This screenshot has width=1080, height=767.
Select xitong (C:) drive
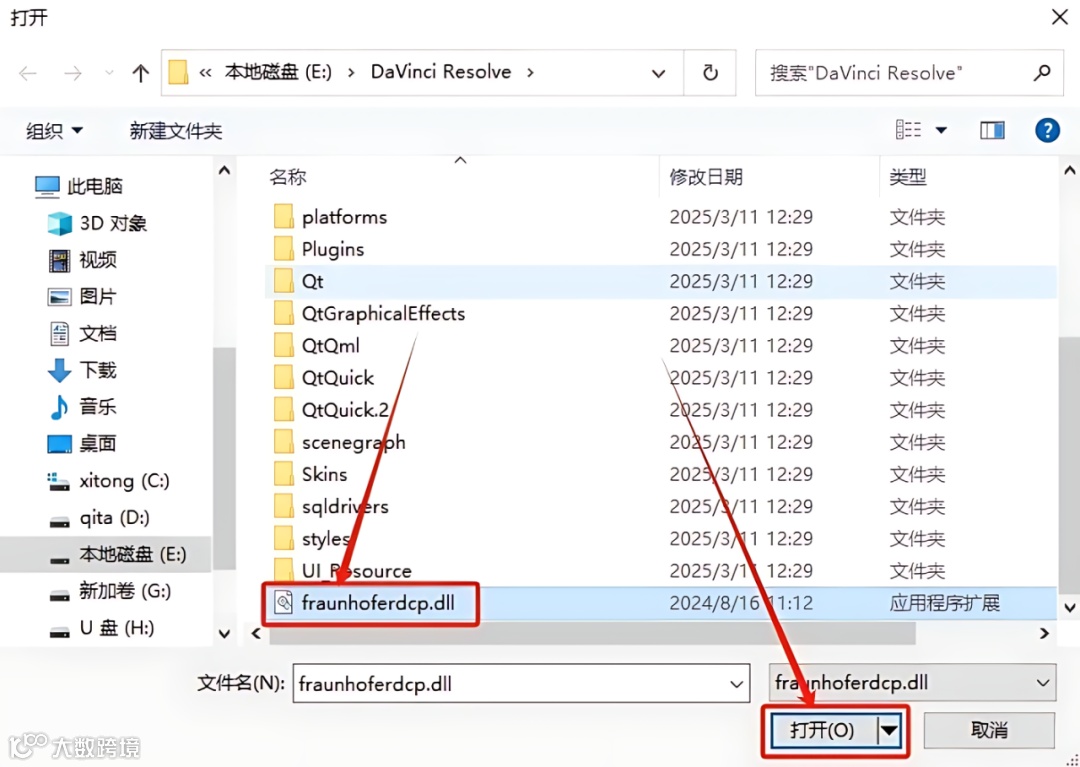(109, 481)
